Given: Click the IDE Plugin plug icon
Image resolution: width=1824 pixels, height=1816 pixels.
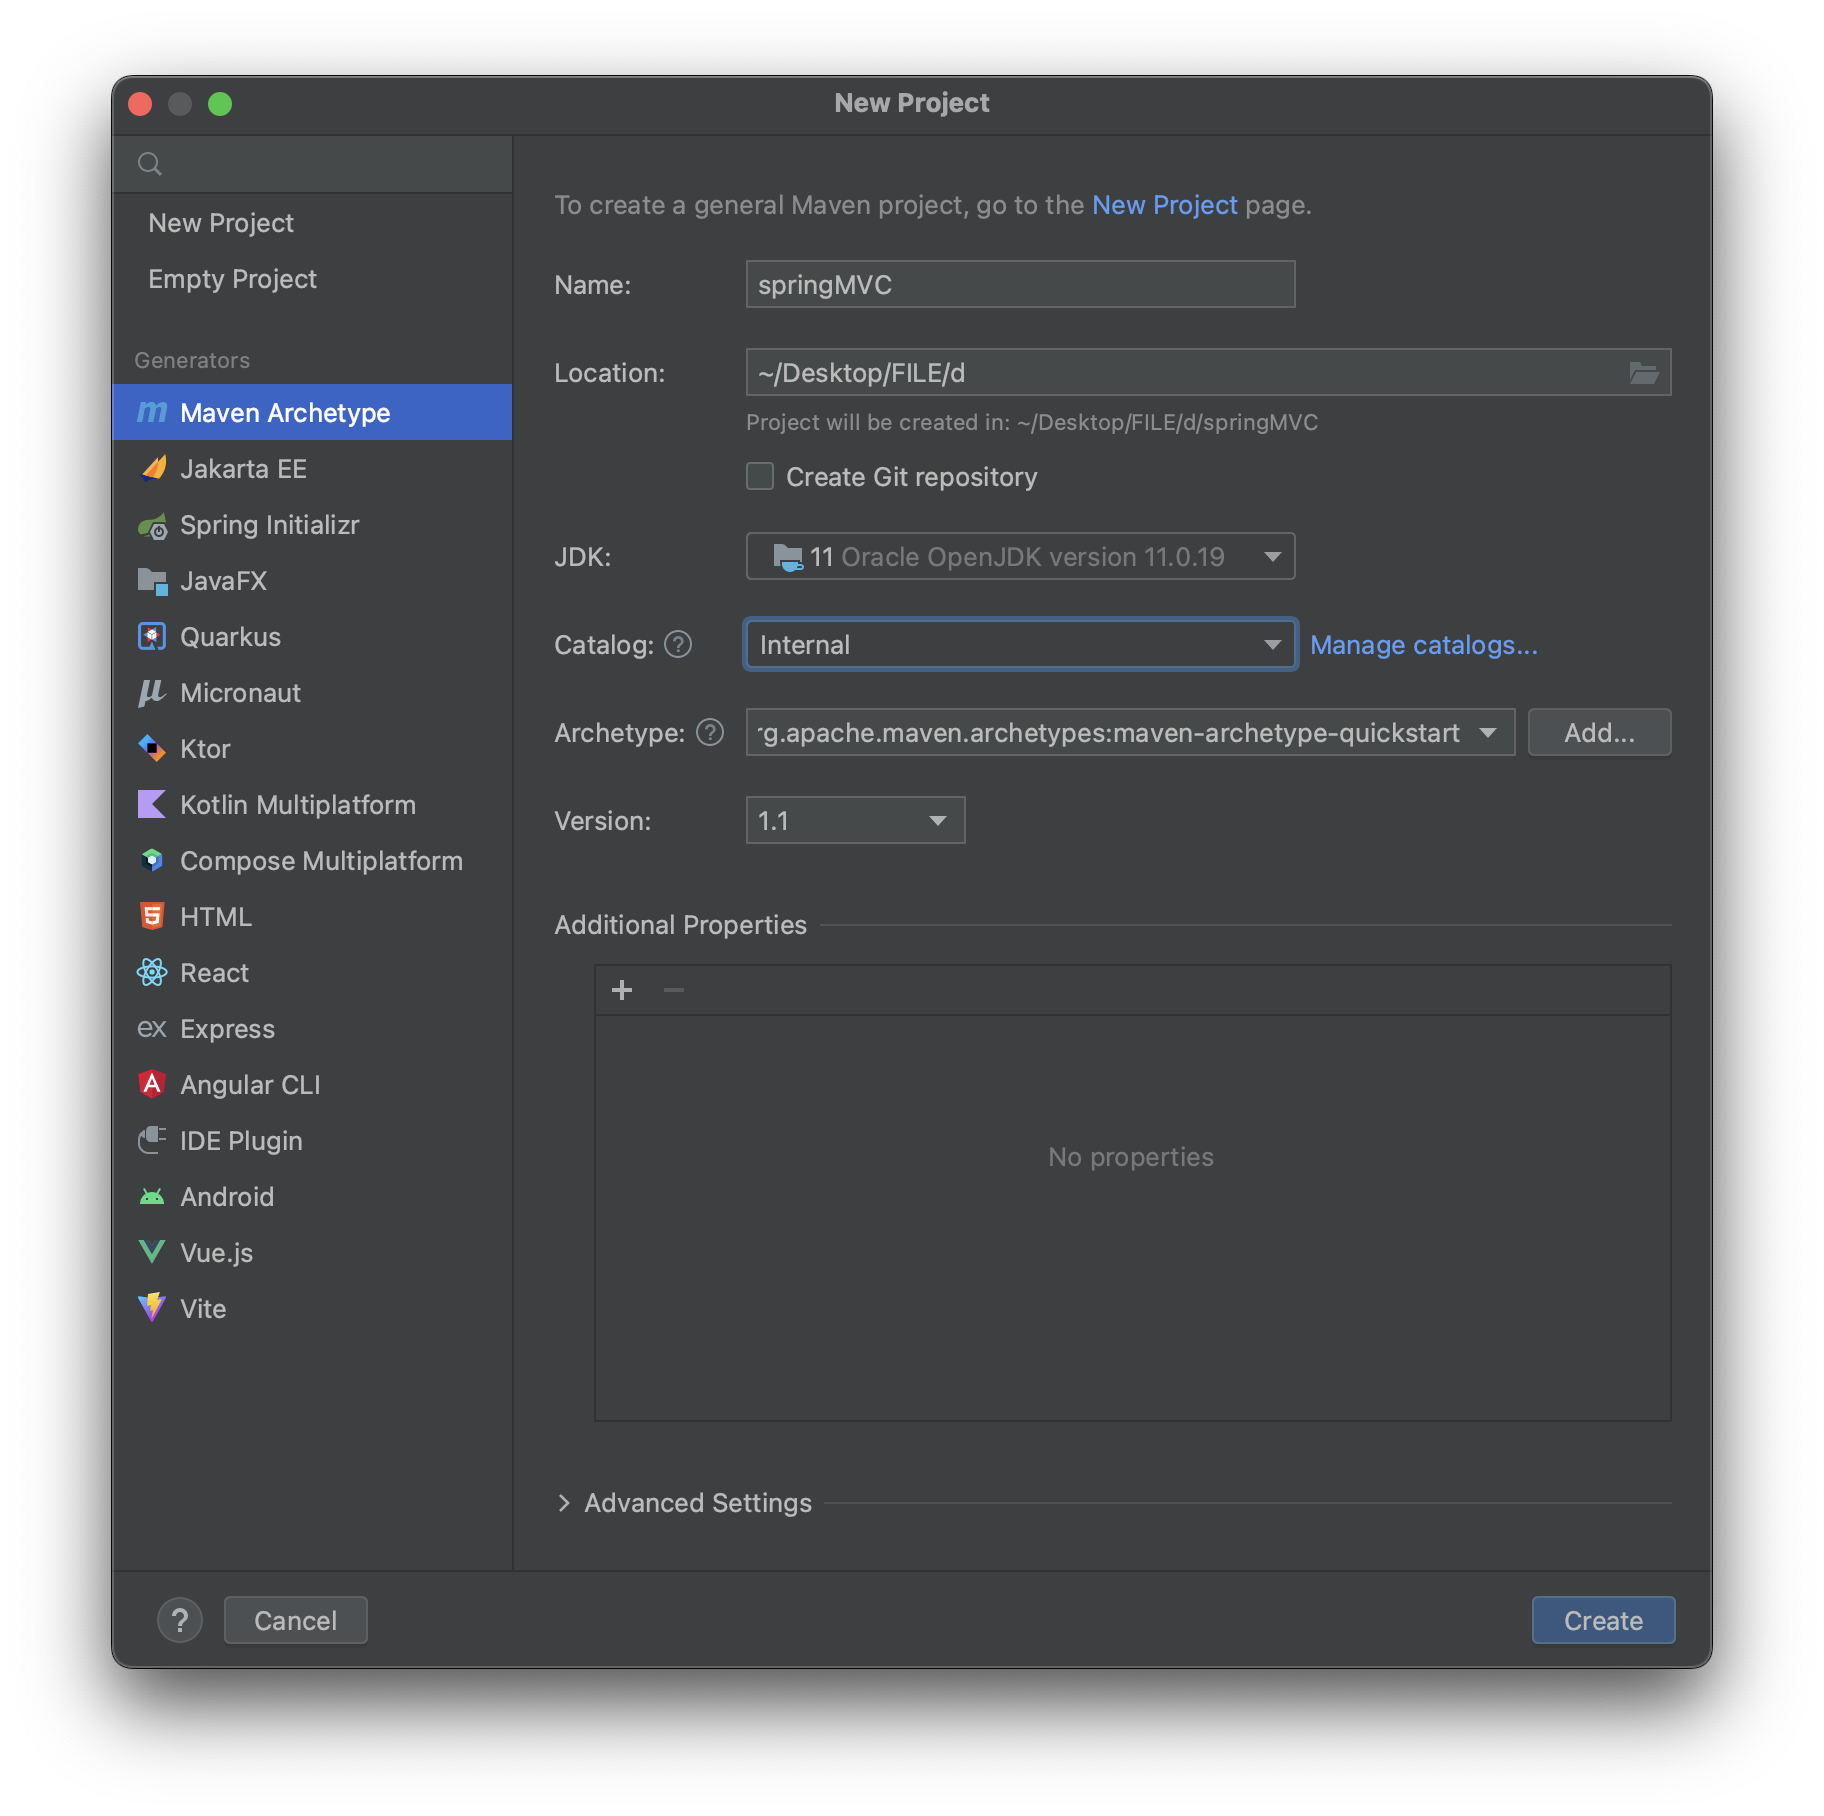Looking at the screenshot, I should pos(152,1140).
